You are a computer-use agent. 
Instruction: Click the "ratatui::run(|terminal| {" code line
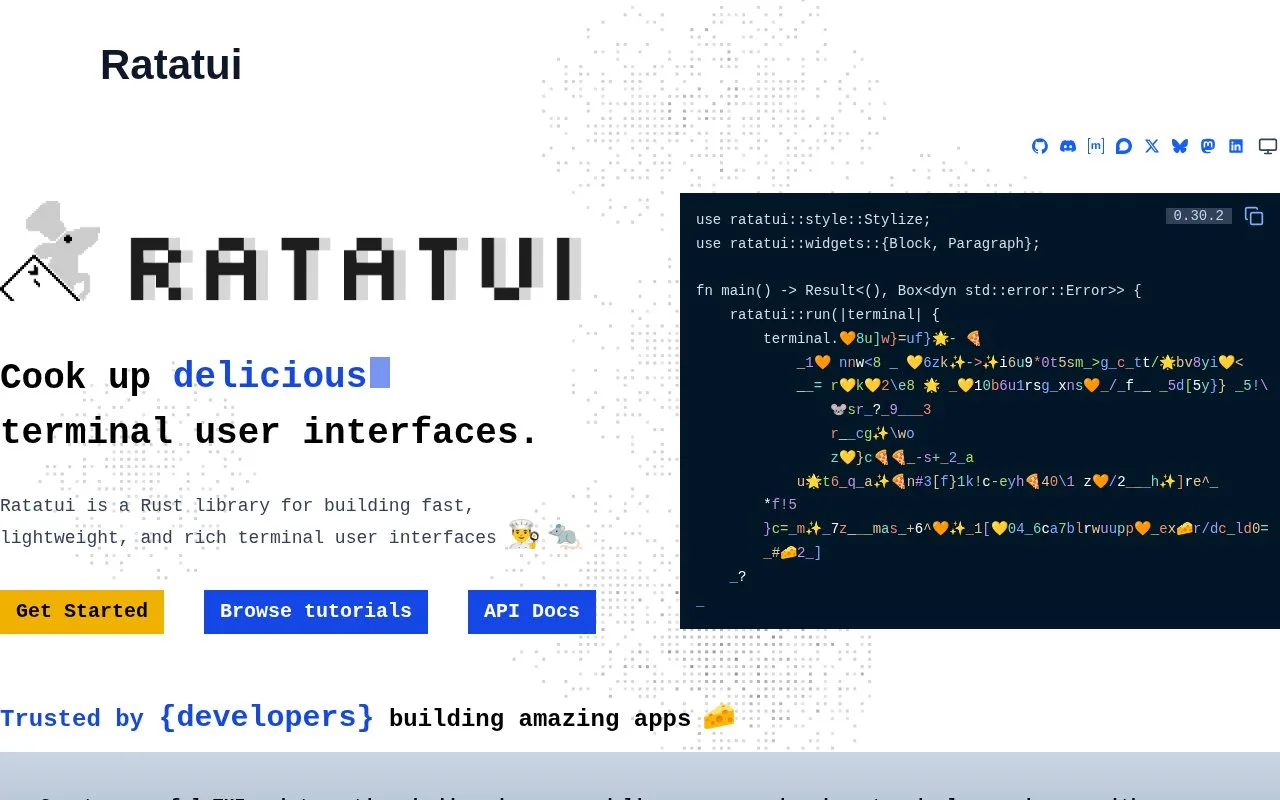coord(834,315)
